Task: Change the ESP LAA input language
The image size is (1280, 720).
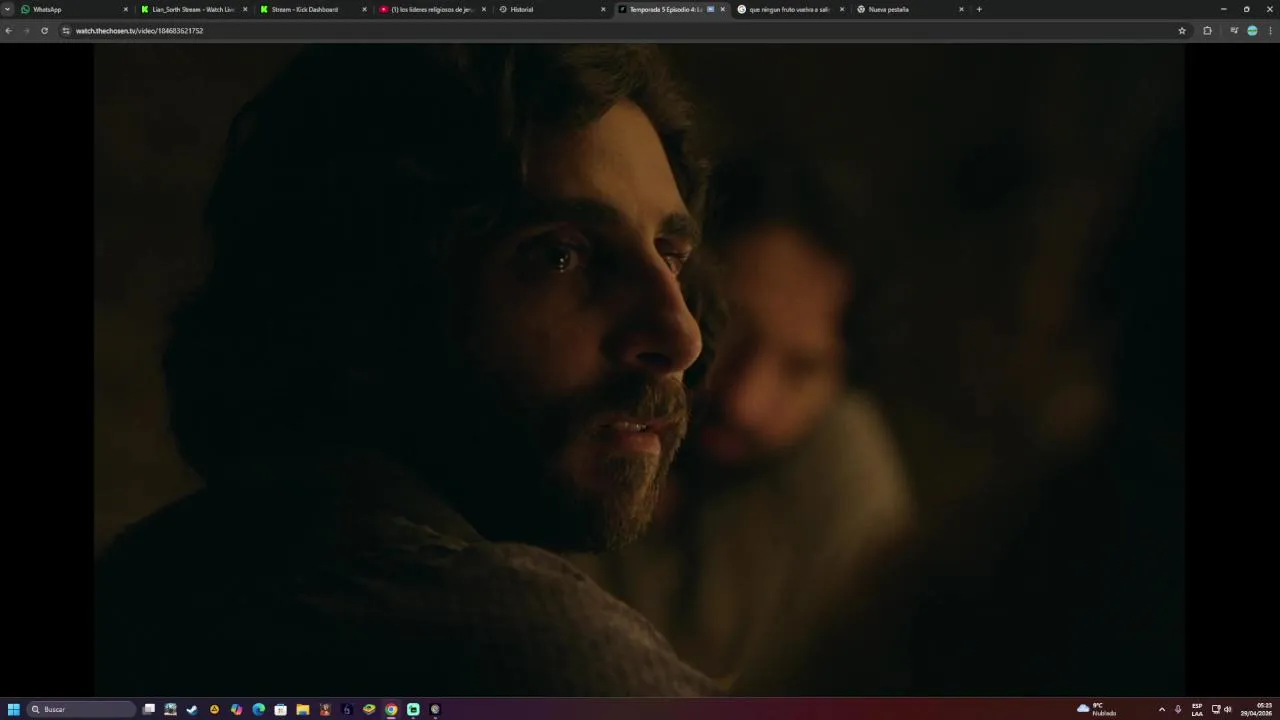Action: (1197, 709)
